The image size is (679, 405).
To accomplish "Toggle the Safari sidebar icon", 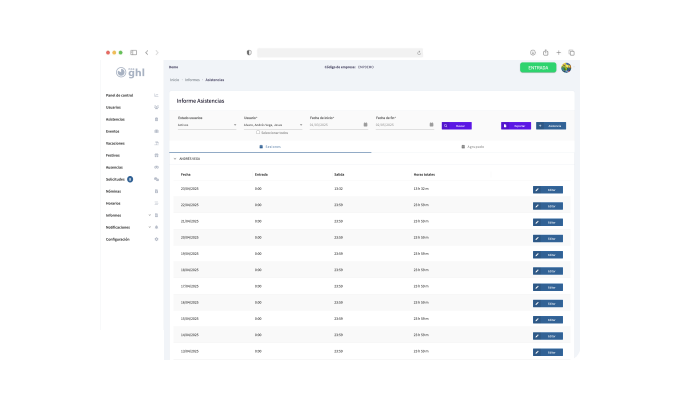I will tap(133, 52).
